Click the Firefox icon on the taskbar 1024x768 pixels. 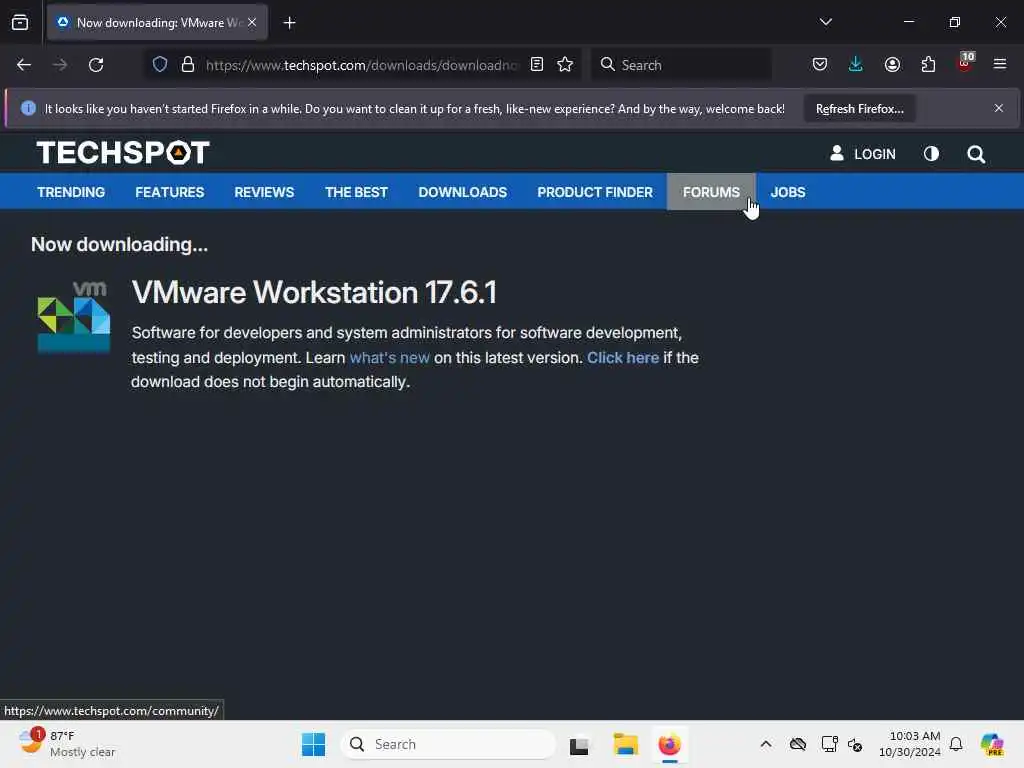(669, 744)
